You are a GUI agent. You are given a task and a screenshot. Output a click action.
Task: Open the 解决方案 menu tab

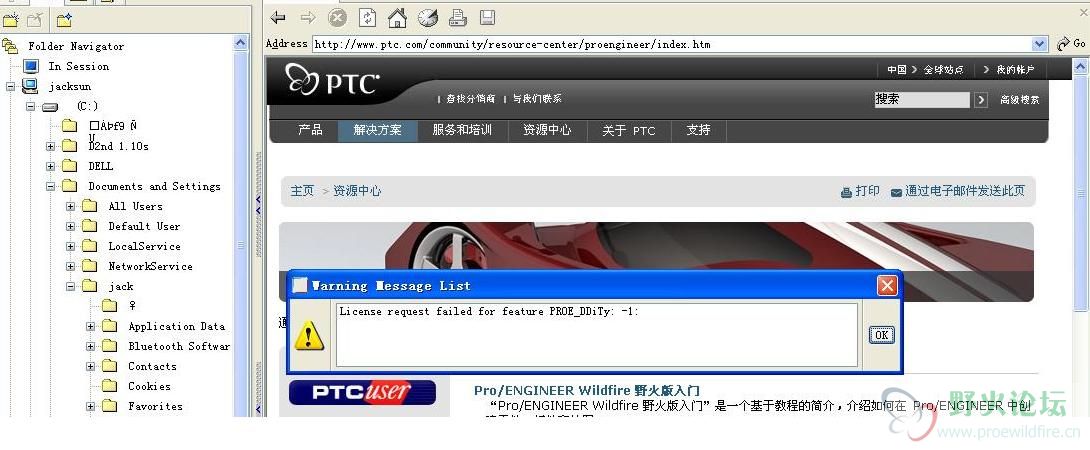click(x=377, y=130)
